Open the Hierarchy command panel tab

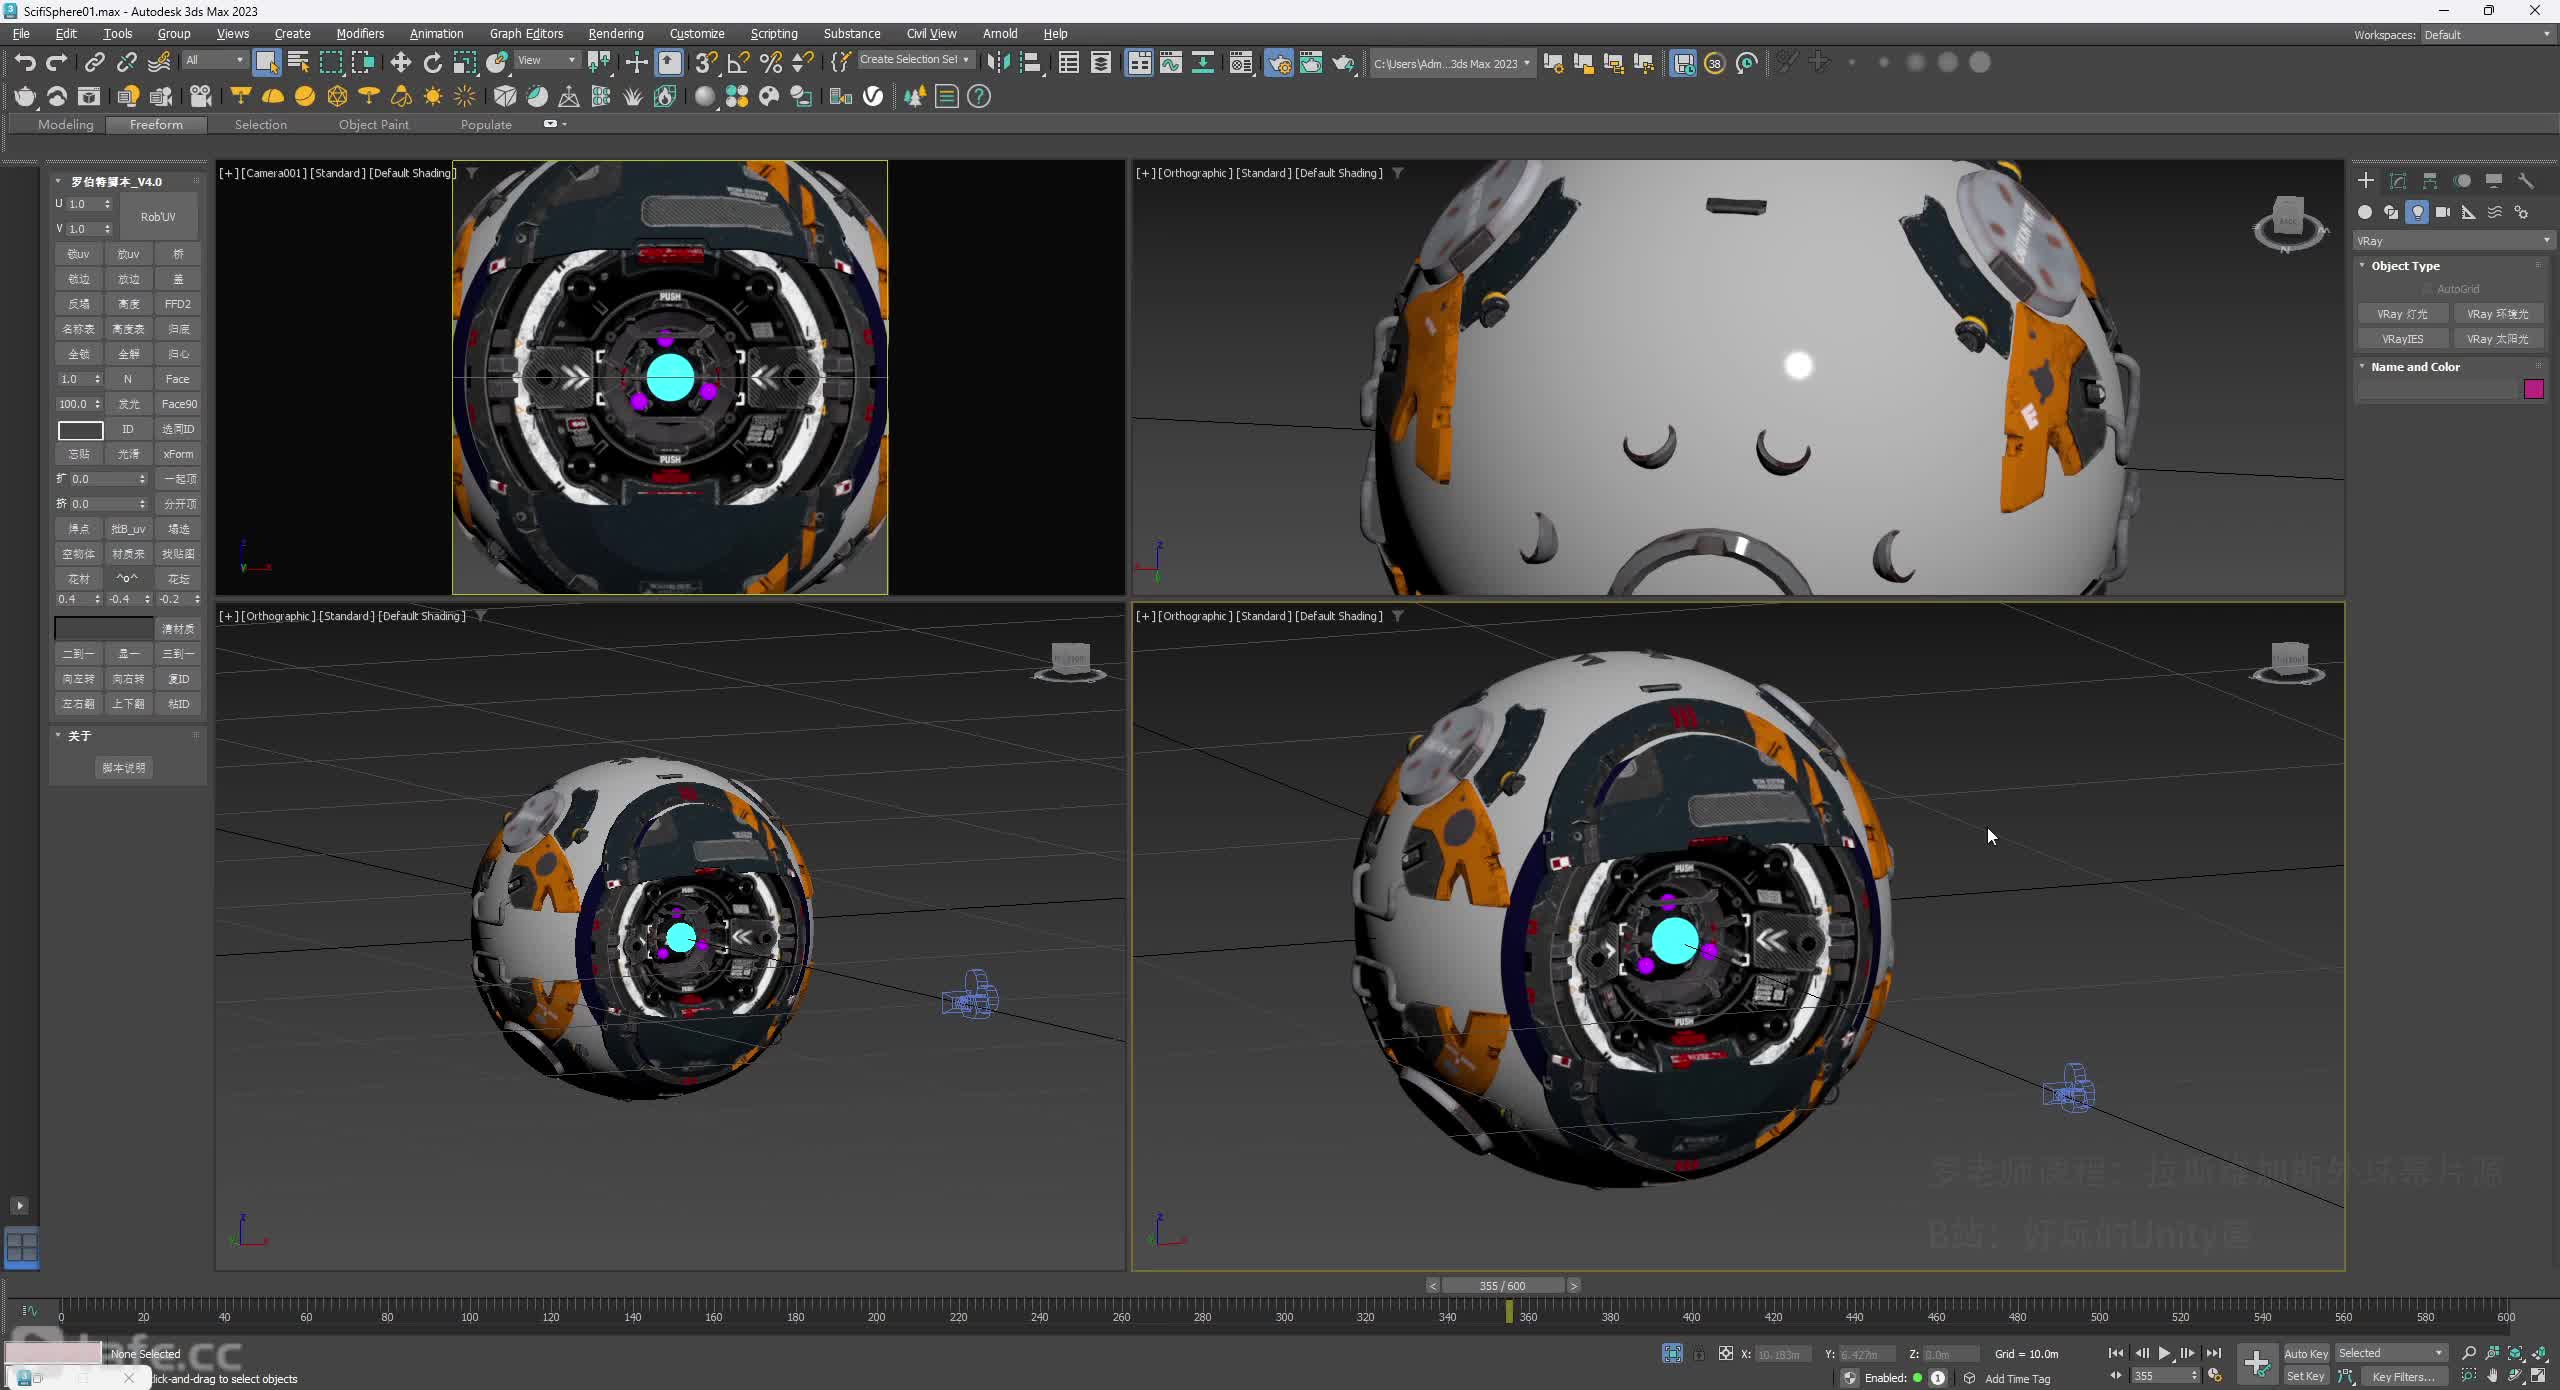point(2430,181)
